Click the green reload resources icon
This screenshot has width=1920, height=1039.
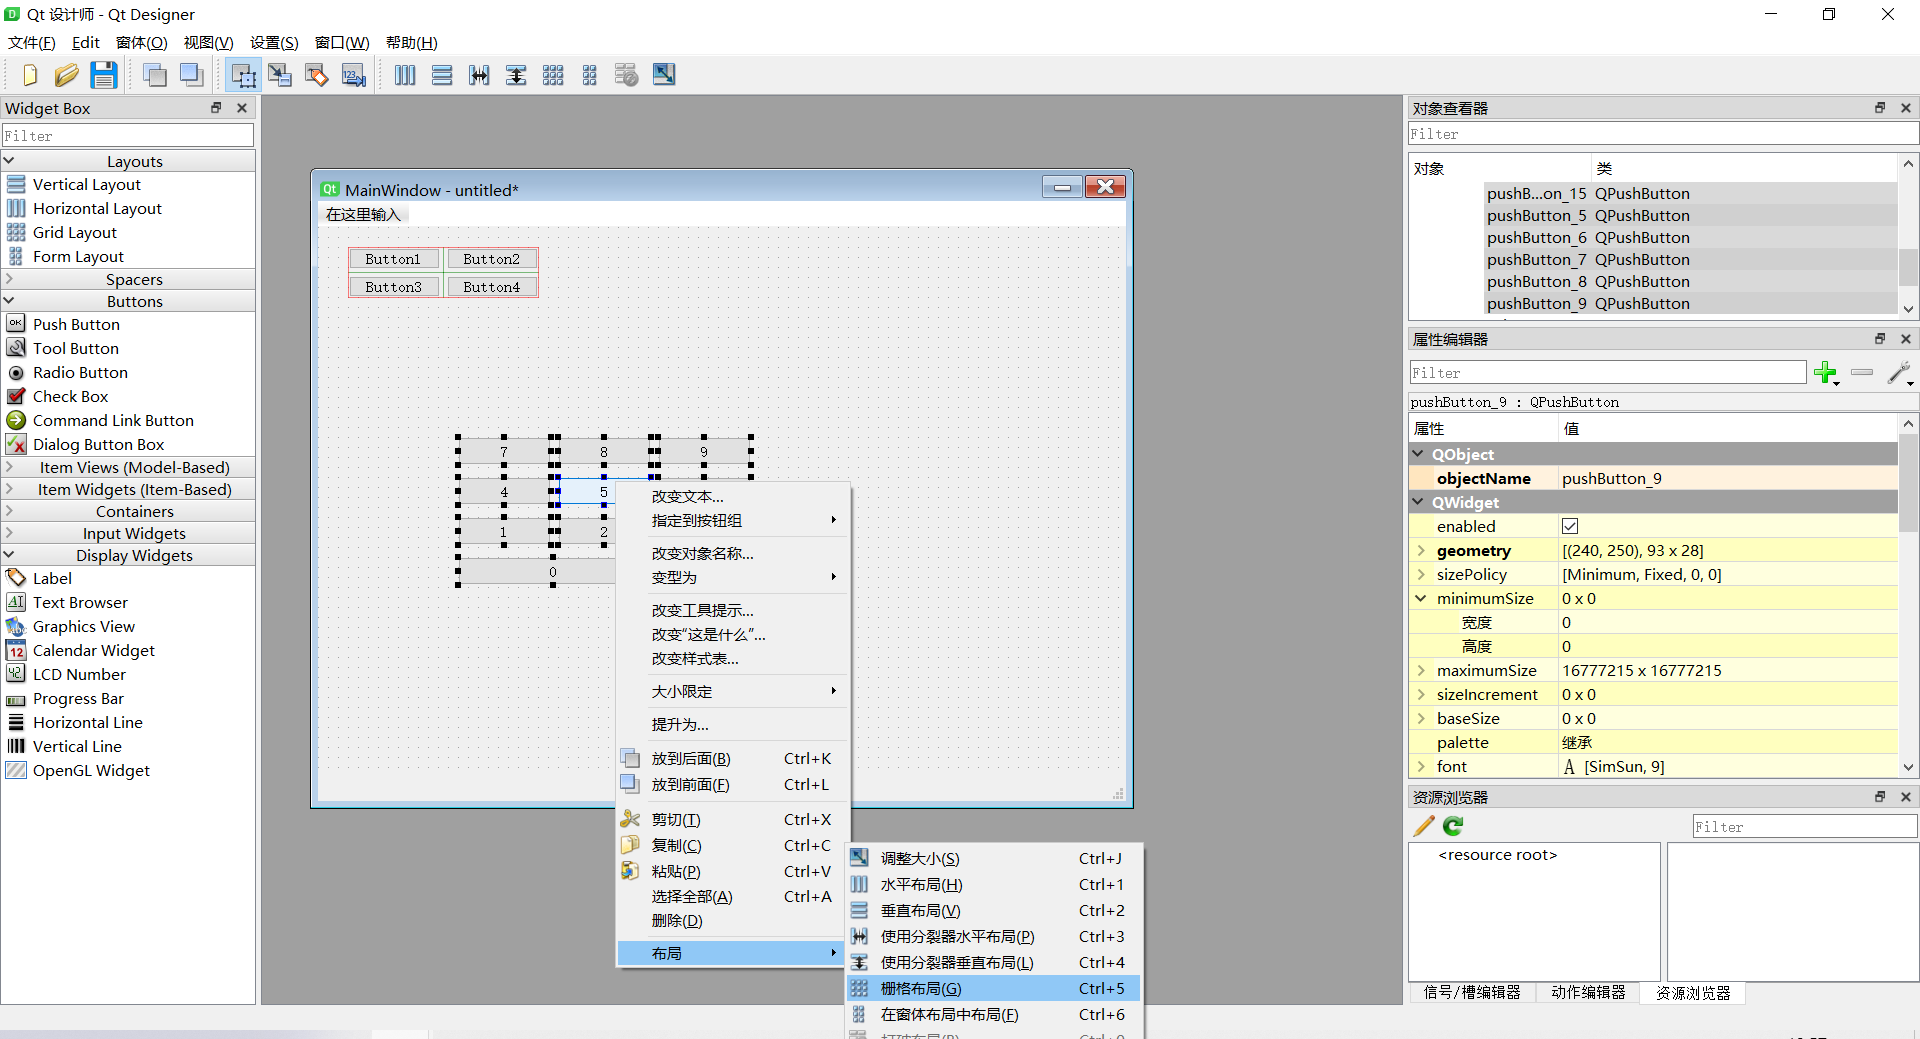(x=1453, y=826)
